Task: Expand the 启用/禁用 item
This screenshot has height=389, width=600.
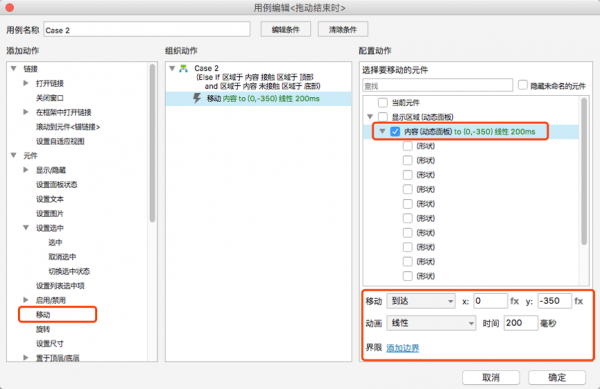Action: pos(26,300)
